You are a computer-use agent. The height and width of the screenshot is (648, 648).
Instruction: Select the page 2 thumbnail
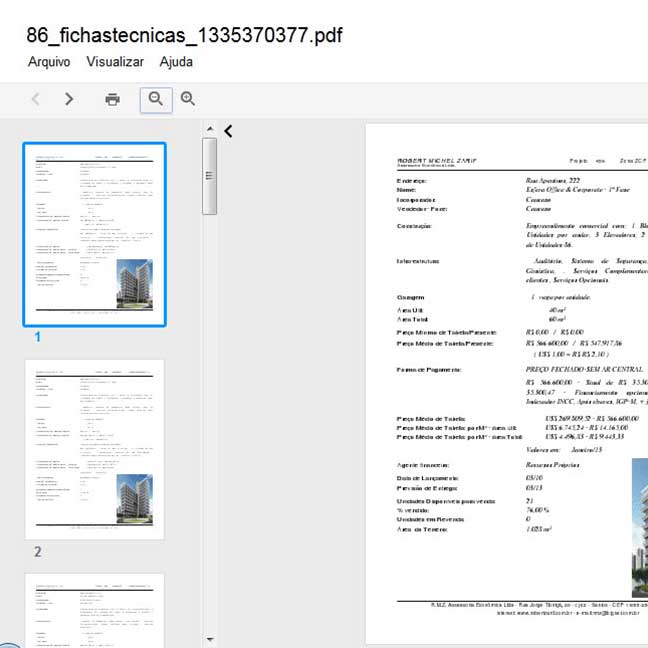[95, 449]
